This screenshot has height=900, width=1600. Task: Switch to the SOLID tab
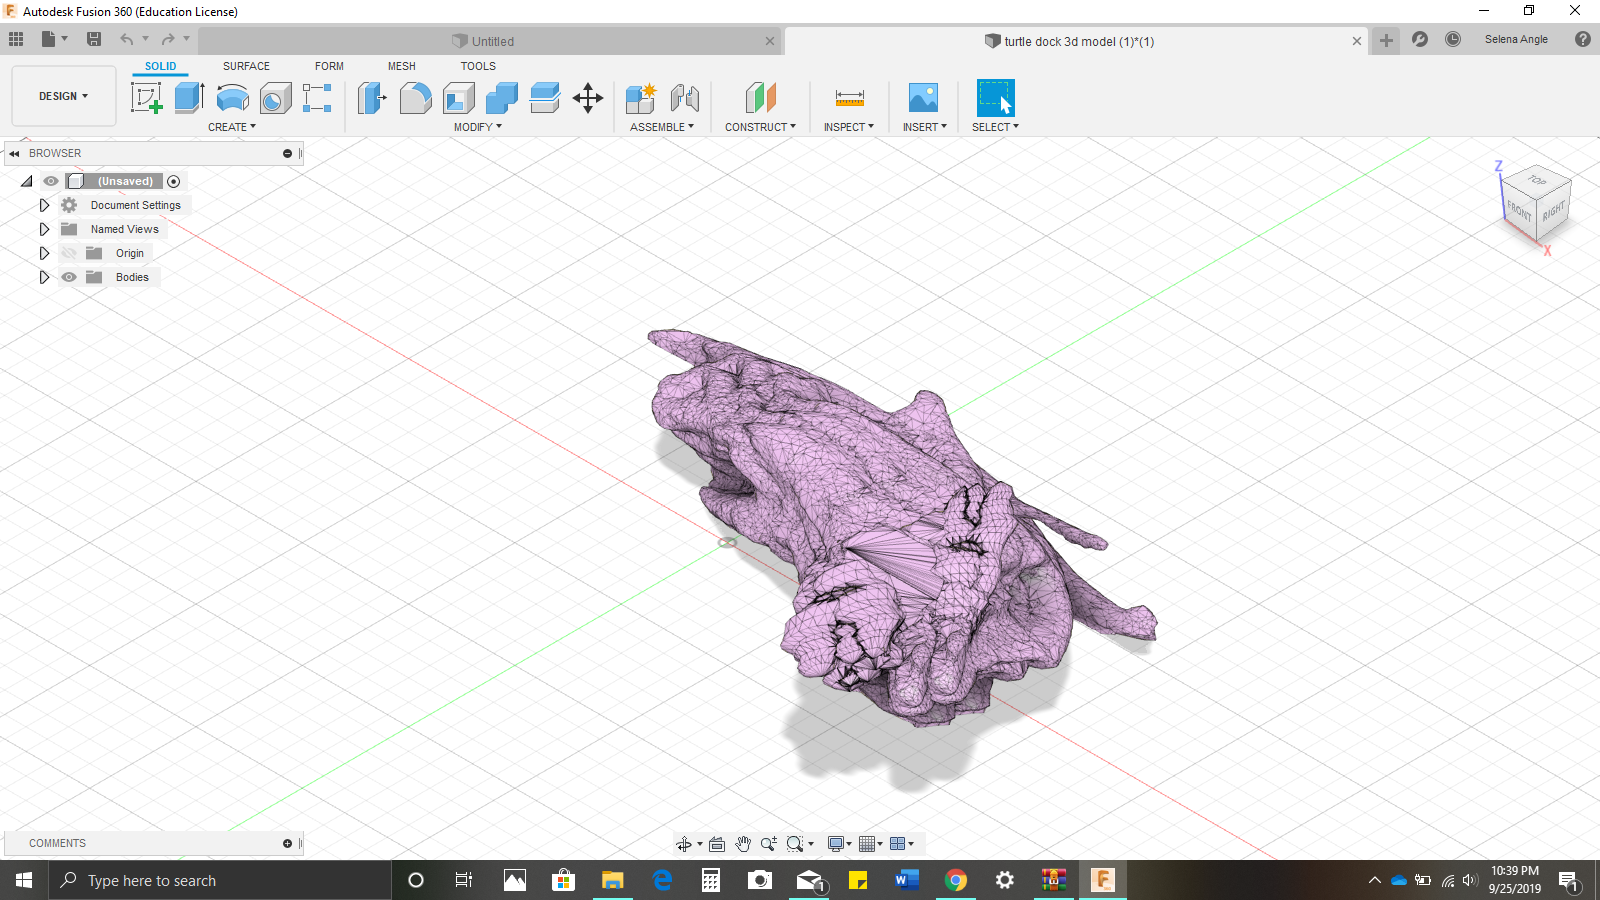point(160,66)
